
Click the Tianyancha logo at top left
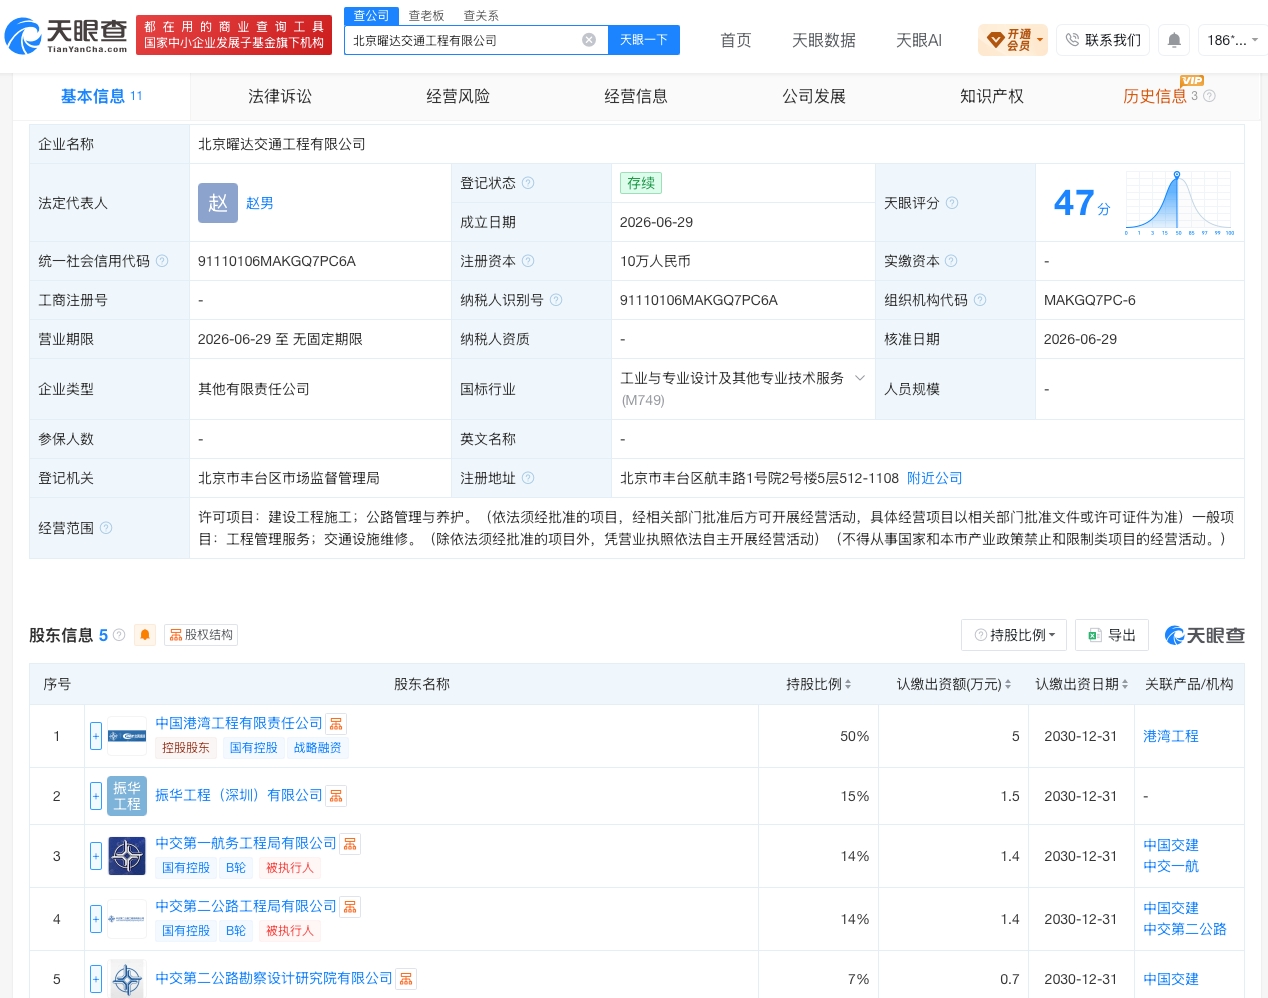[x=66, y=36]
